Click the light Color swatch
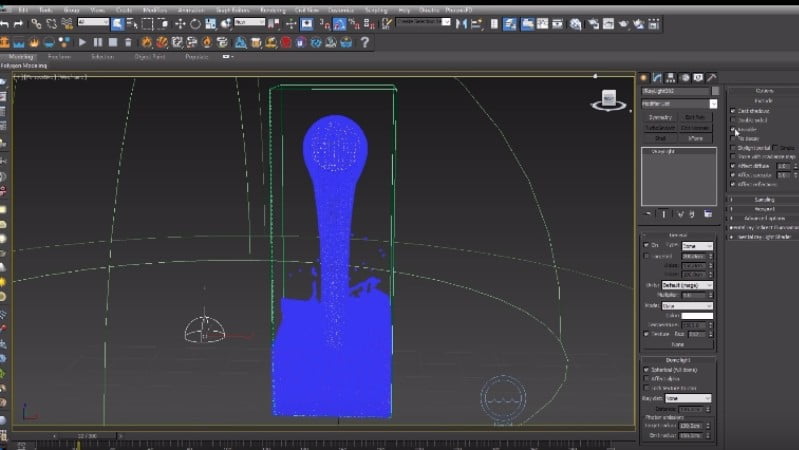The height and width of the screenshot is (450, 799). tap(697, 315)
